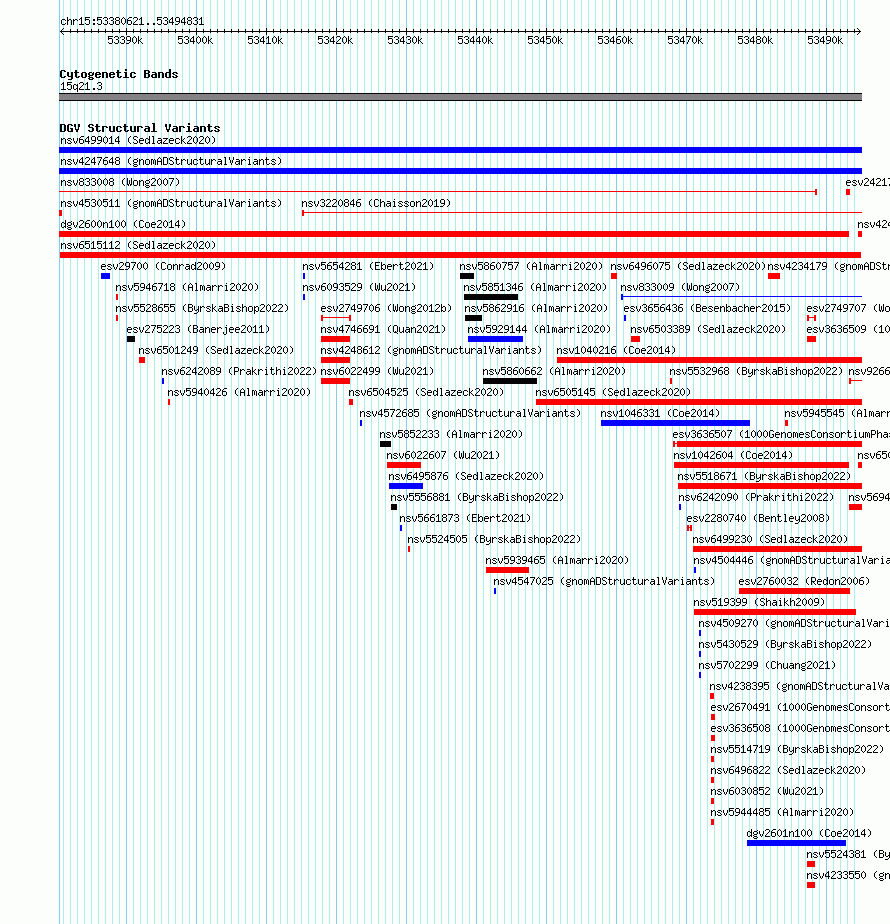Screen dimensions: 890x924
Task: Click nsv1040216 (Coe2014) label
Action: (616, 350)
